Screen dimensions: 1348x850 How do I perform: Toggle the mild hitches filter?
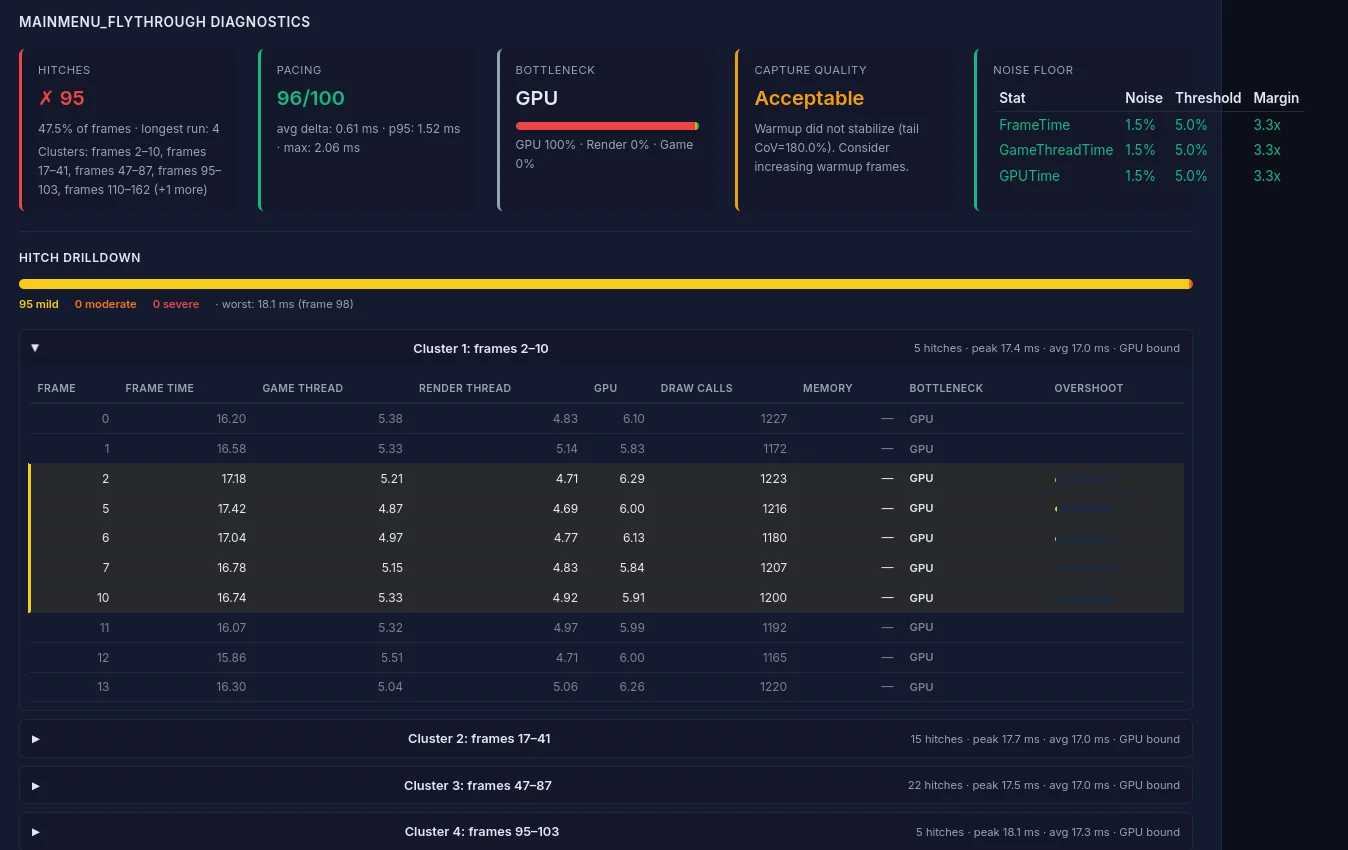pyautogui.click(x=38, y=304)
